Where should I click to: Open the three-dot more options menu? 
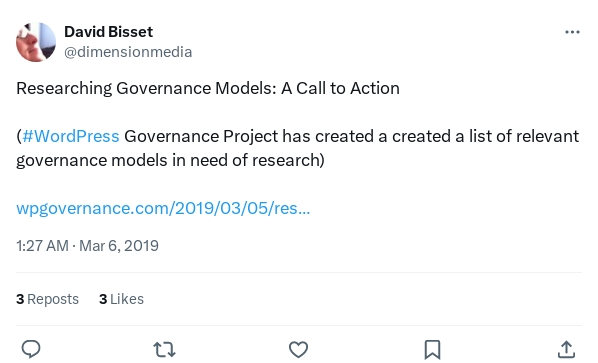click(x=572, y=32)
